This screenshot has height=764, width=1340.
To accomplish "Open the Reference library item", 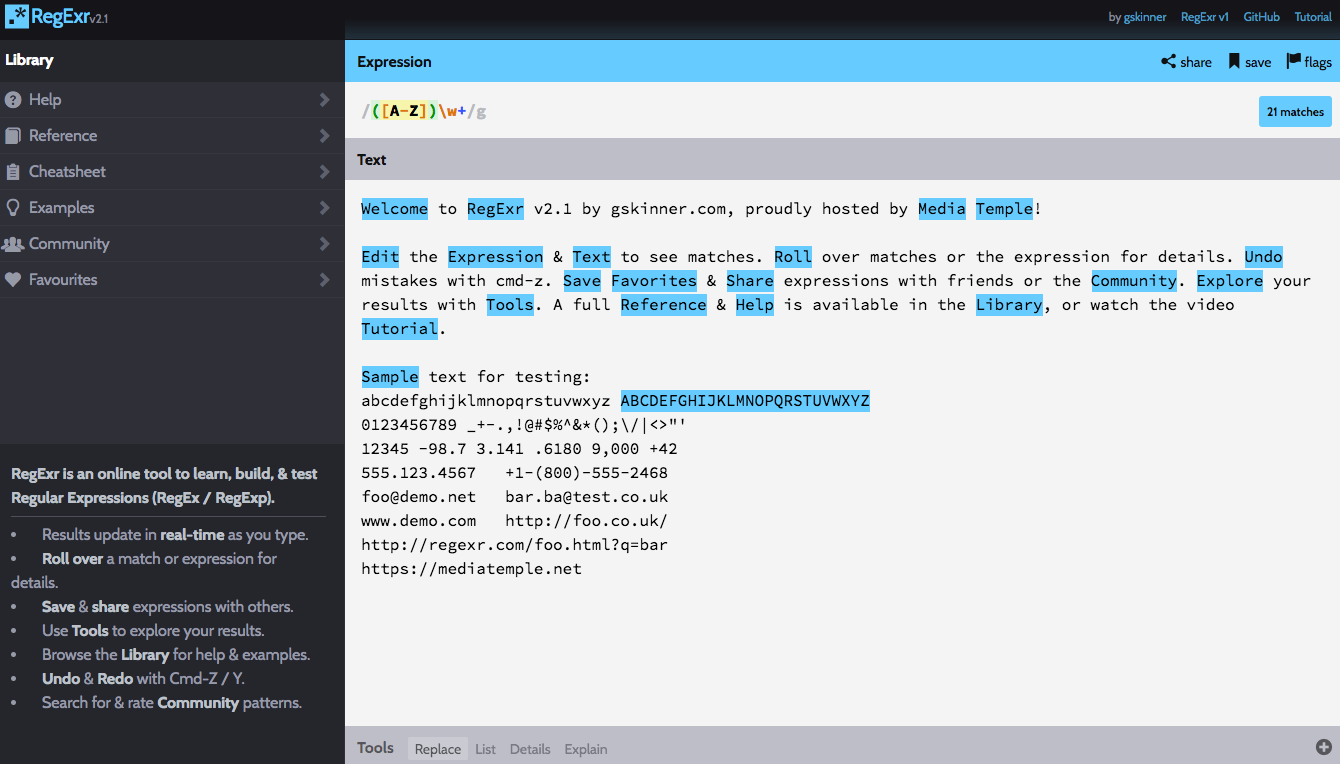I will [x=172, y=136].
